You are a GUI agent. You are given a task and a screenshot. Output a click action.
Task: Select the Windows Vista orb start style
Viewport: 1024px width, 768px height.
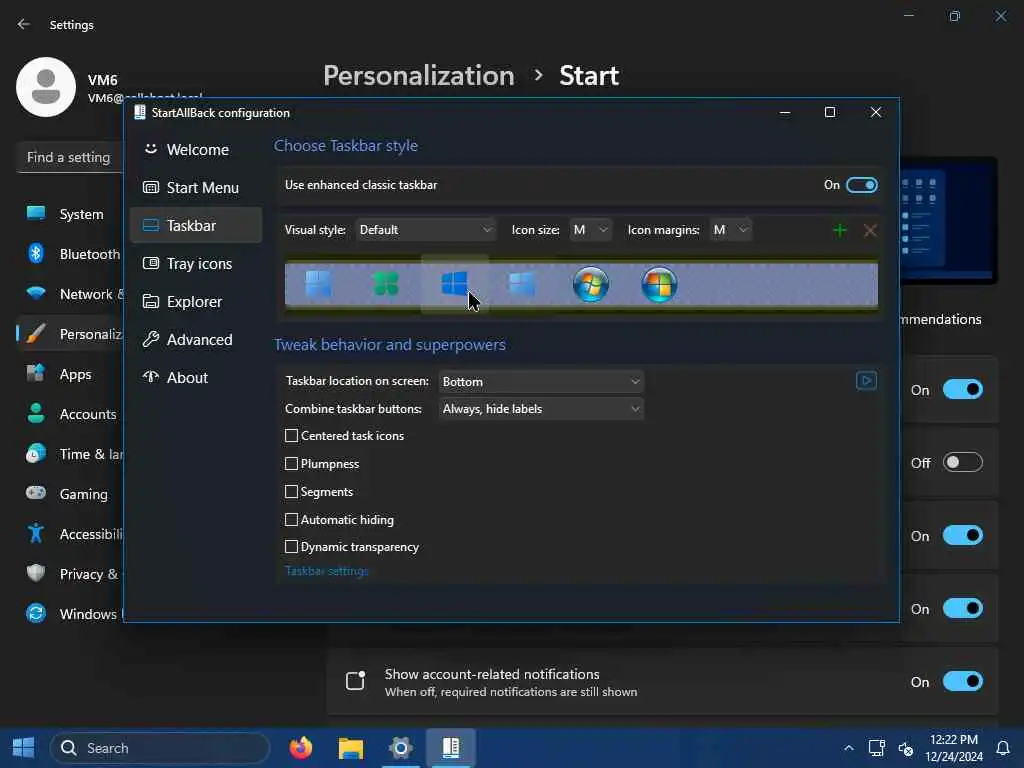click(659, 285)
